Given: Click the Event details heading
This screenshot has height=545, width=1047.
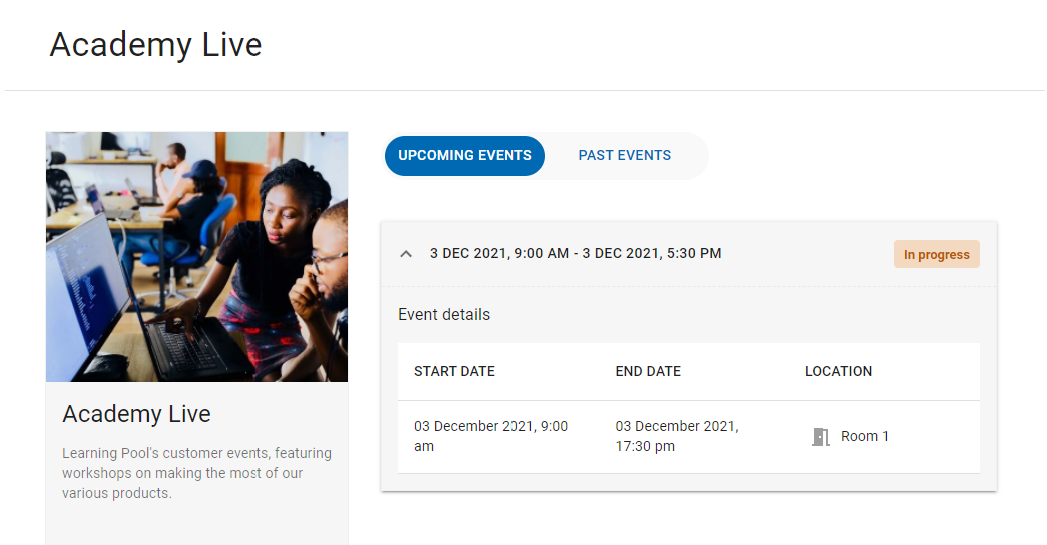Looking at the screenshot, I should pos(444,315).
